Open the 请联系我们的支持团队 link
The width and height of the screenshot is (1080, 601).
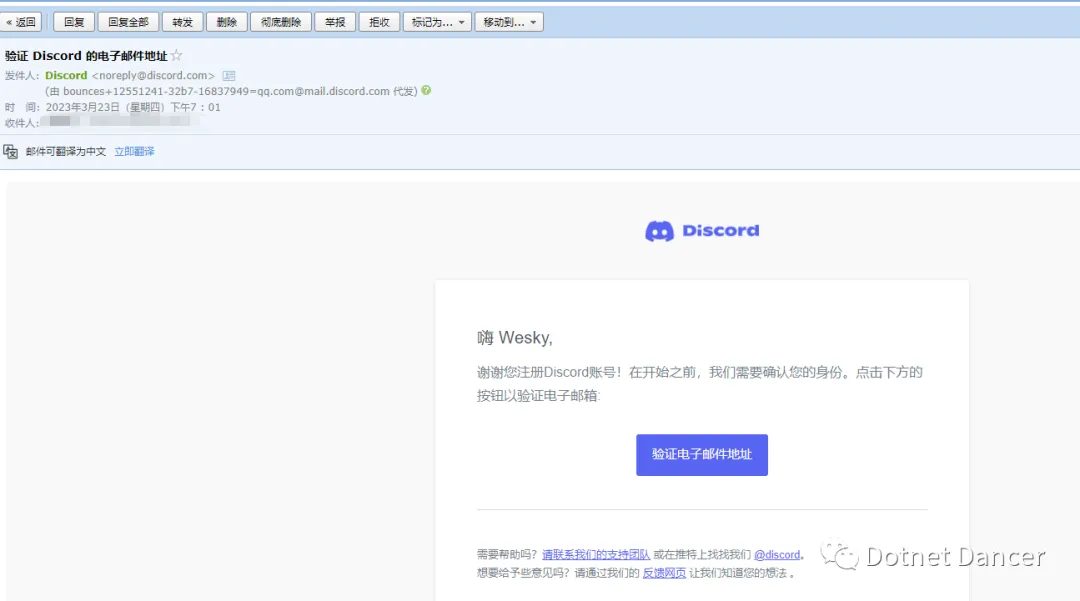point(596,554)
